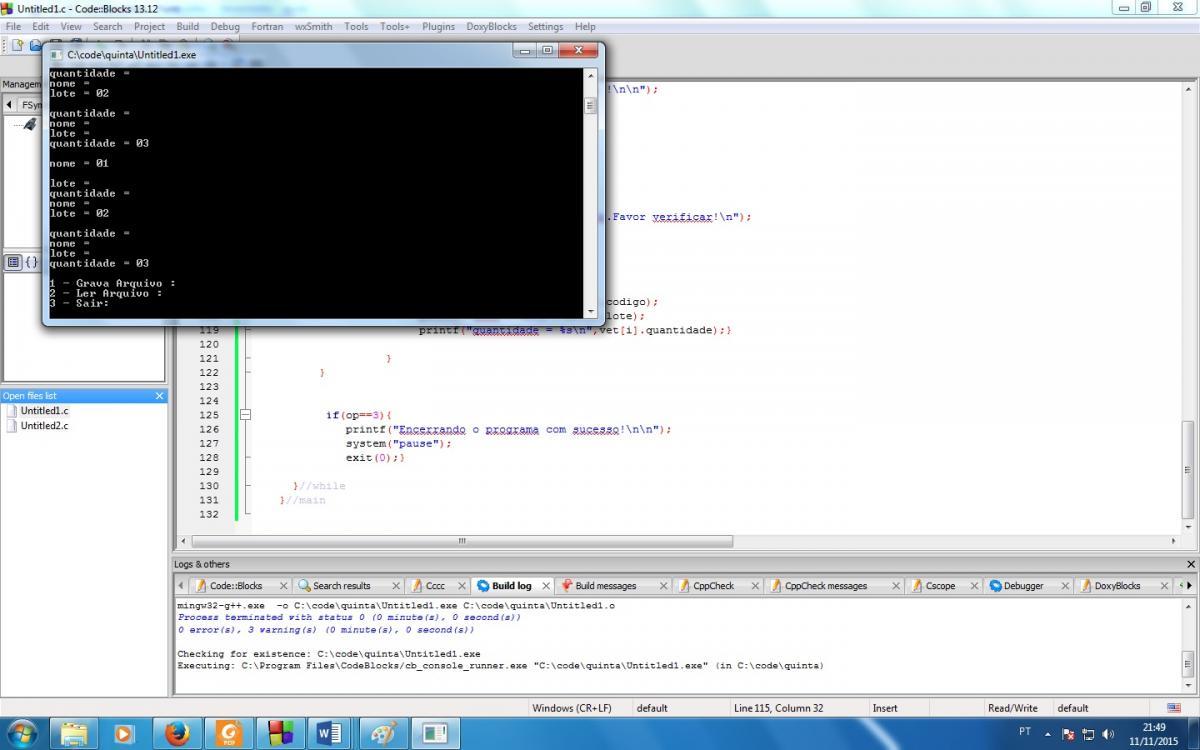Switch to Code::Blocks via its taskbar icon
Screen dimensions: 1200x750
click(x=280, y=733)
